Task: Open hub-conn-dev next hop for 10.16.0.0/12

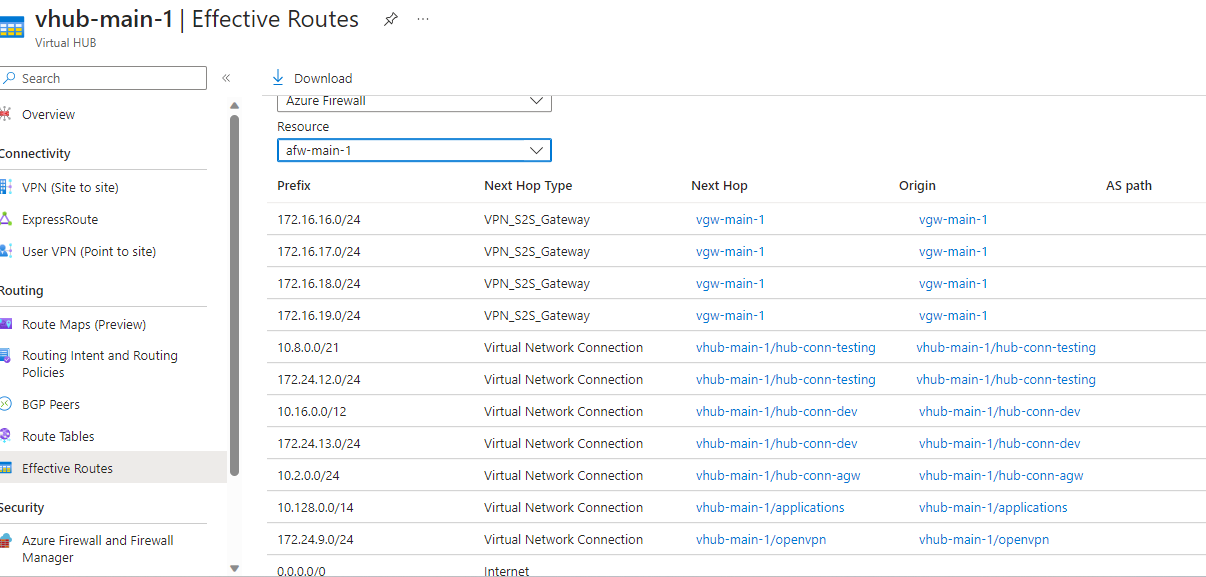Action: click(x=777, y=411)
